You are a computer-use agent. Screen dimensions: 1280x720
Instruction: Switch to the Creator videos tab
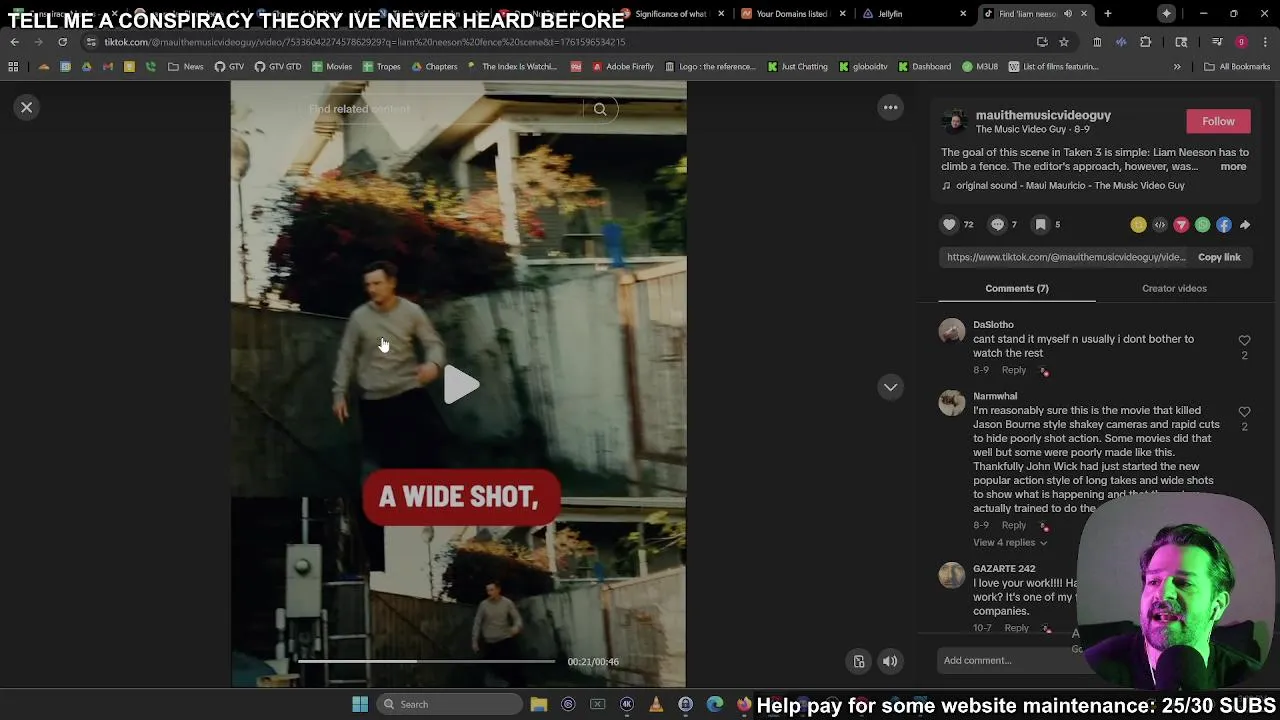(x=1174, y=288)
